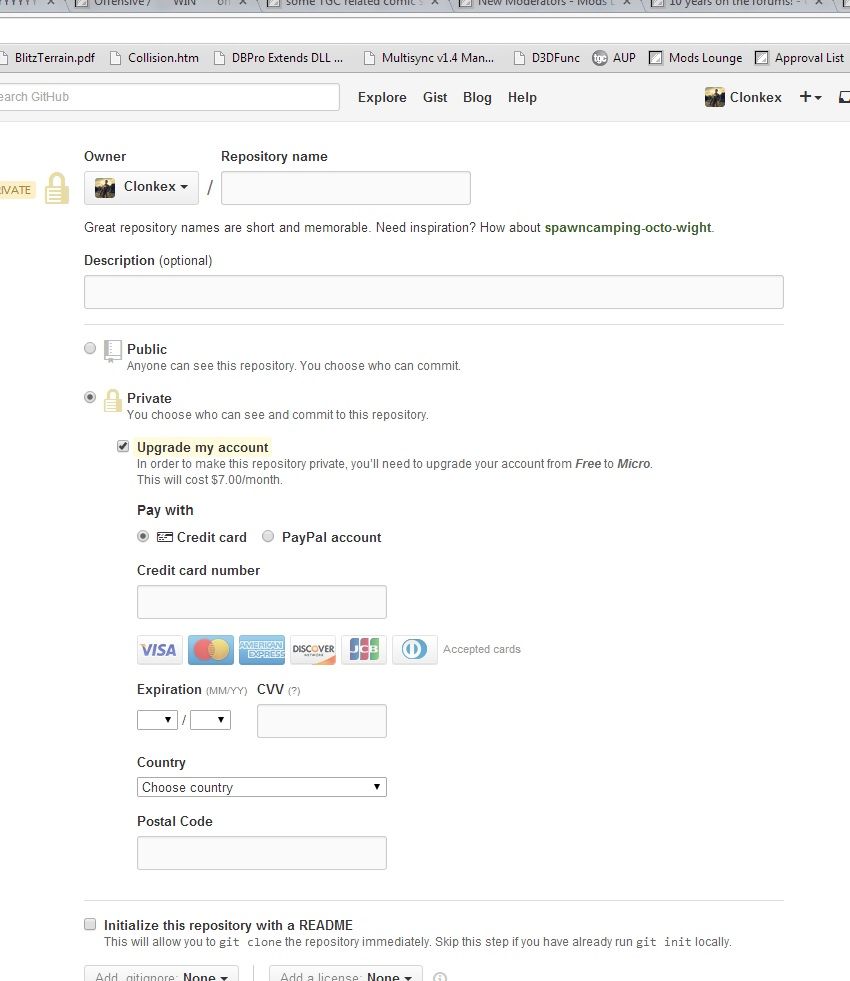
Task: Click the Visa card icon
Action: coord(159,650)
